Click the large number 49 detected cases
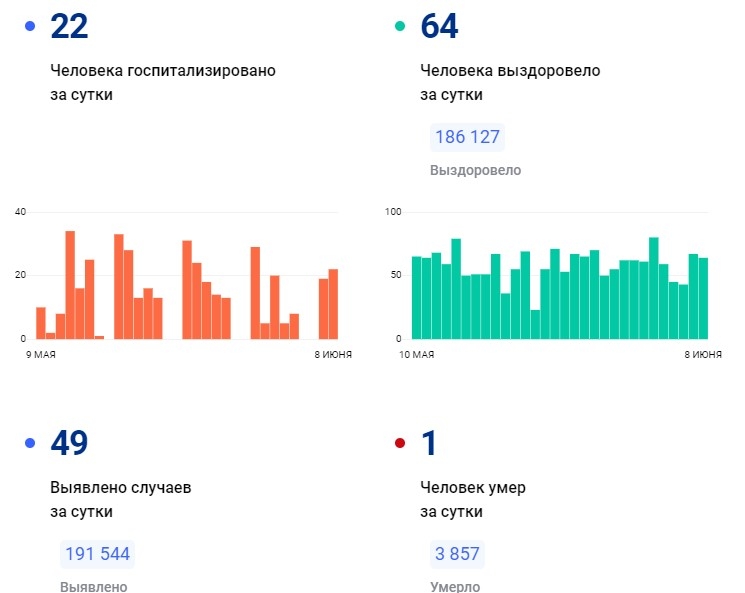Viewport: 745px width, 593px height. (x=69, y=443)
